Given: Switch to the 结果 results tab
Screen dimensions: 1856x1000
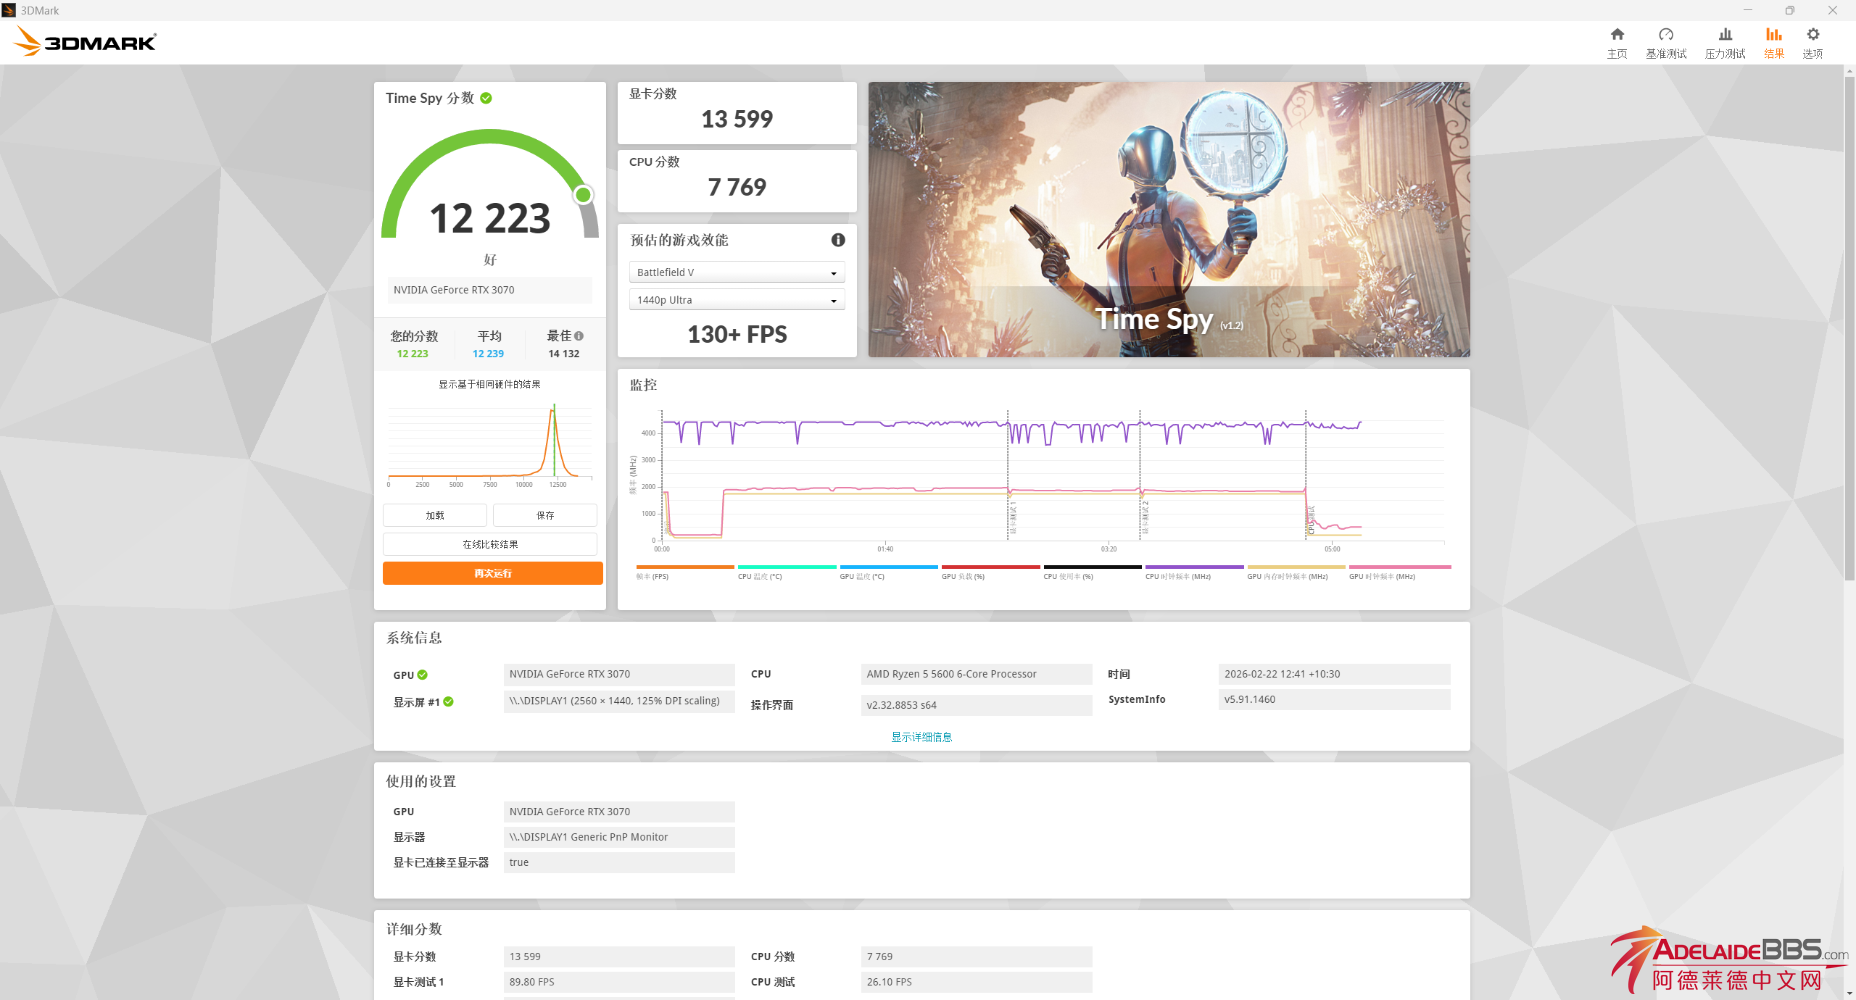Looking at the screenshot, I should pos(1773,42).
